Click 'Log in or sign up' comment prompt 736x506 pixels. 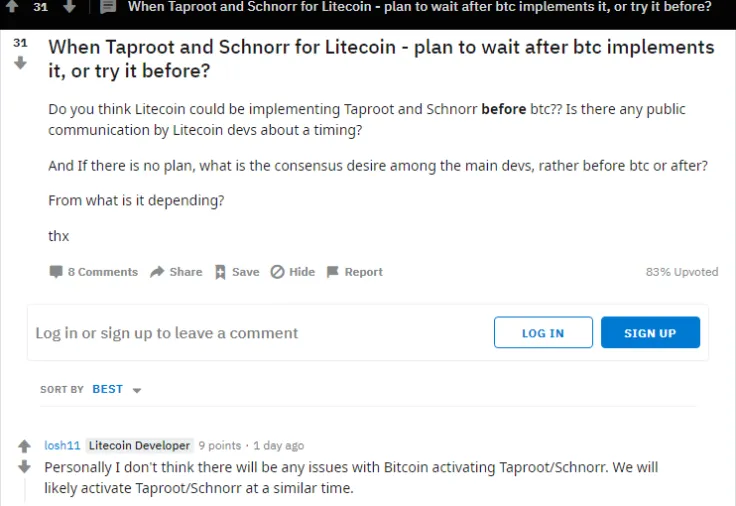pyautogui.click(x=167, y=333)
